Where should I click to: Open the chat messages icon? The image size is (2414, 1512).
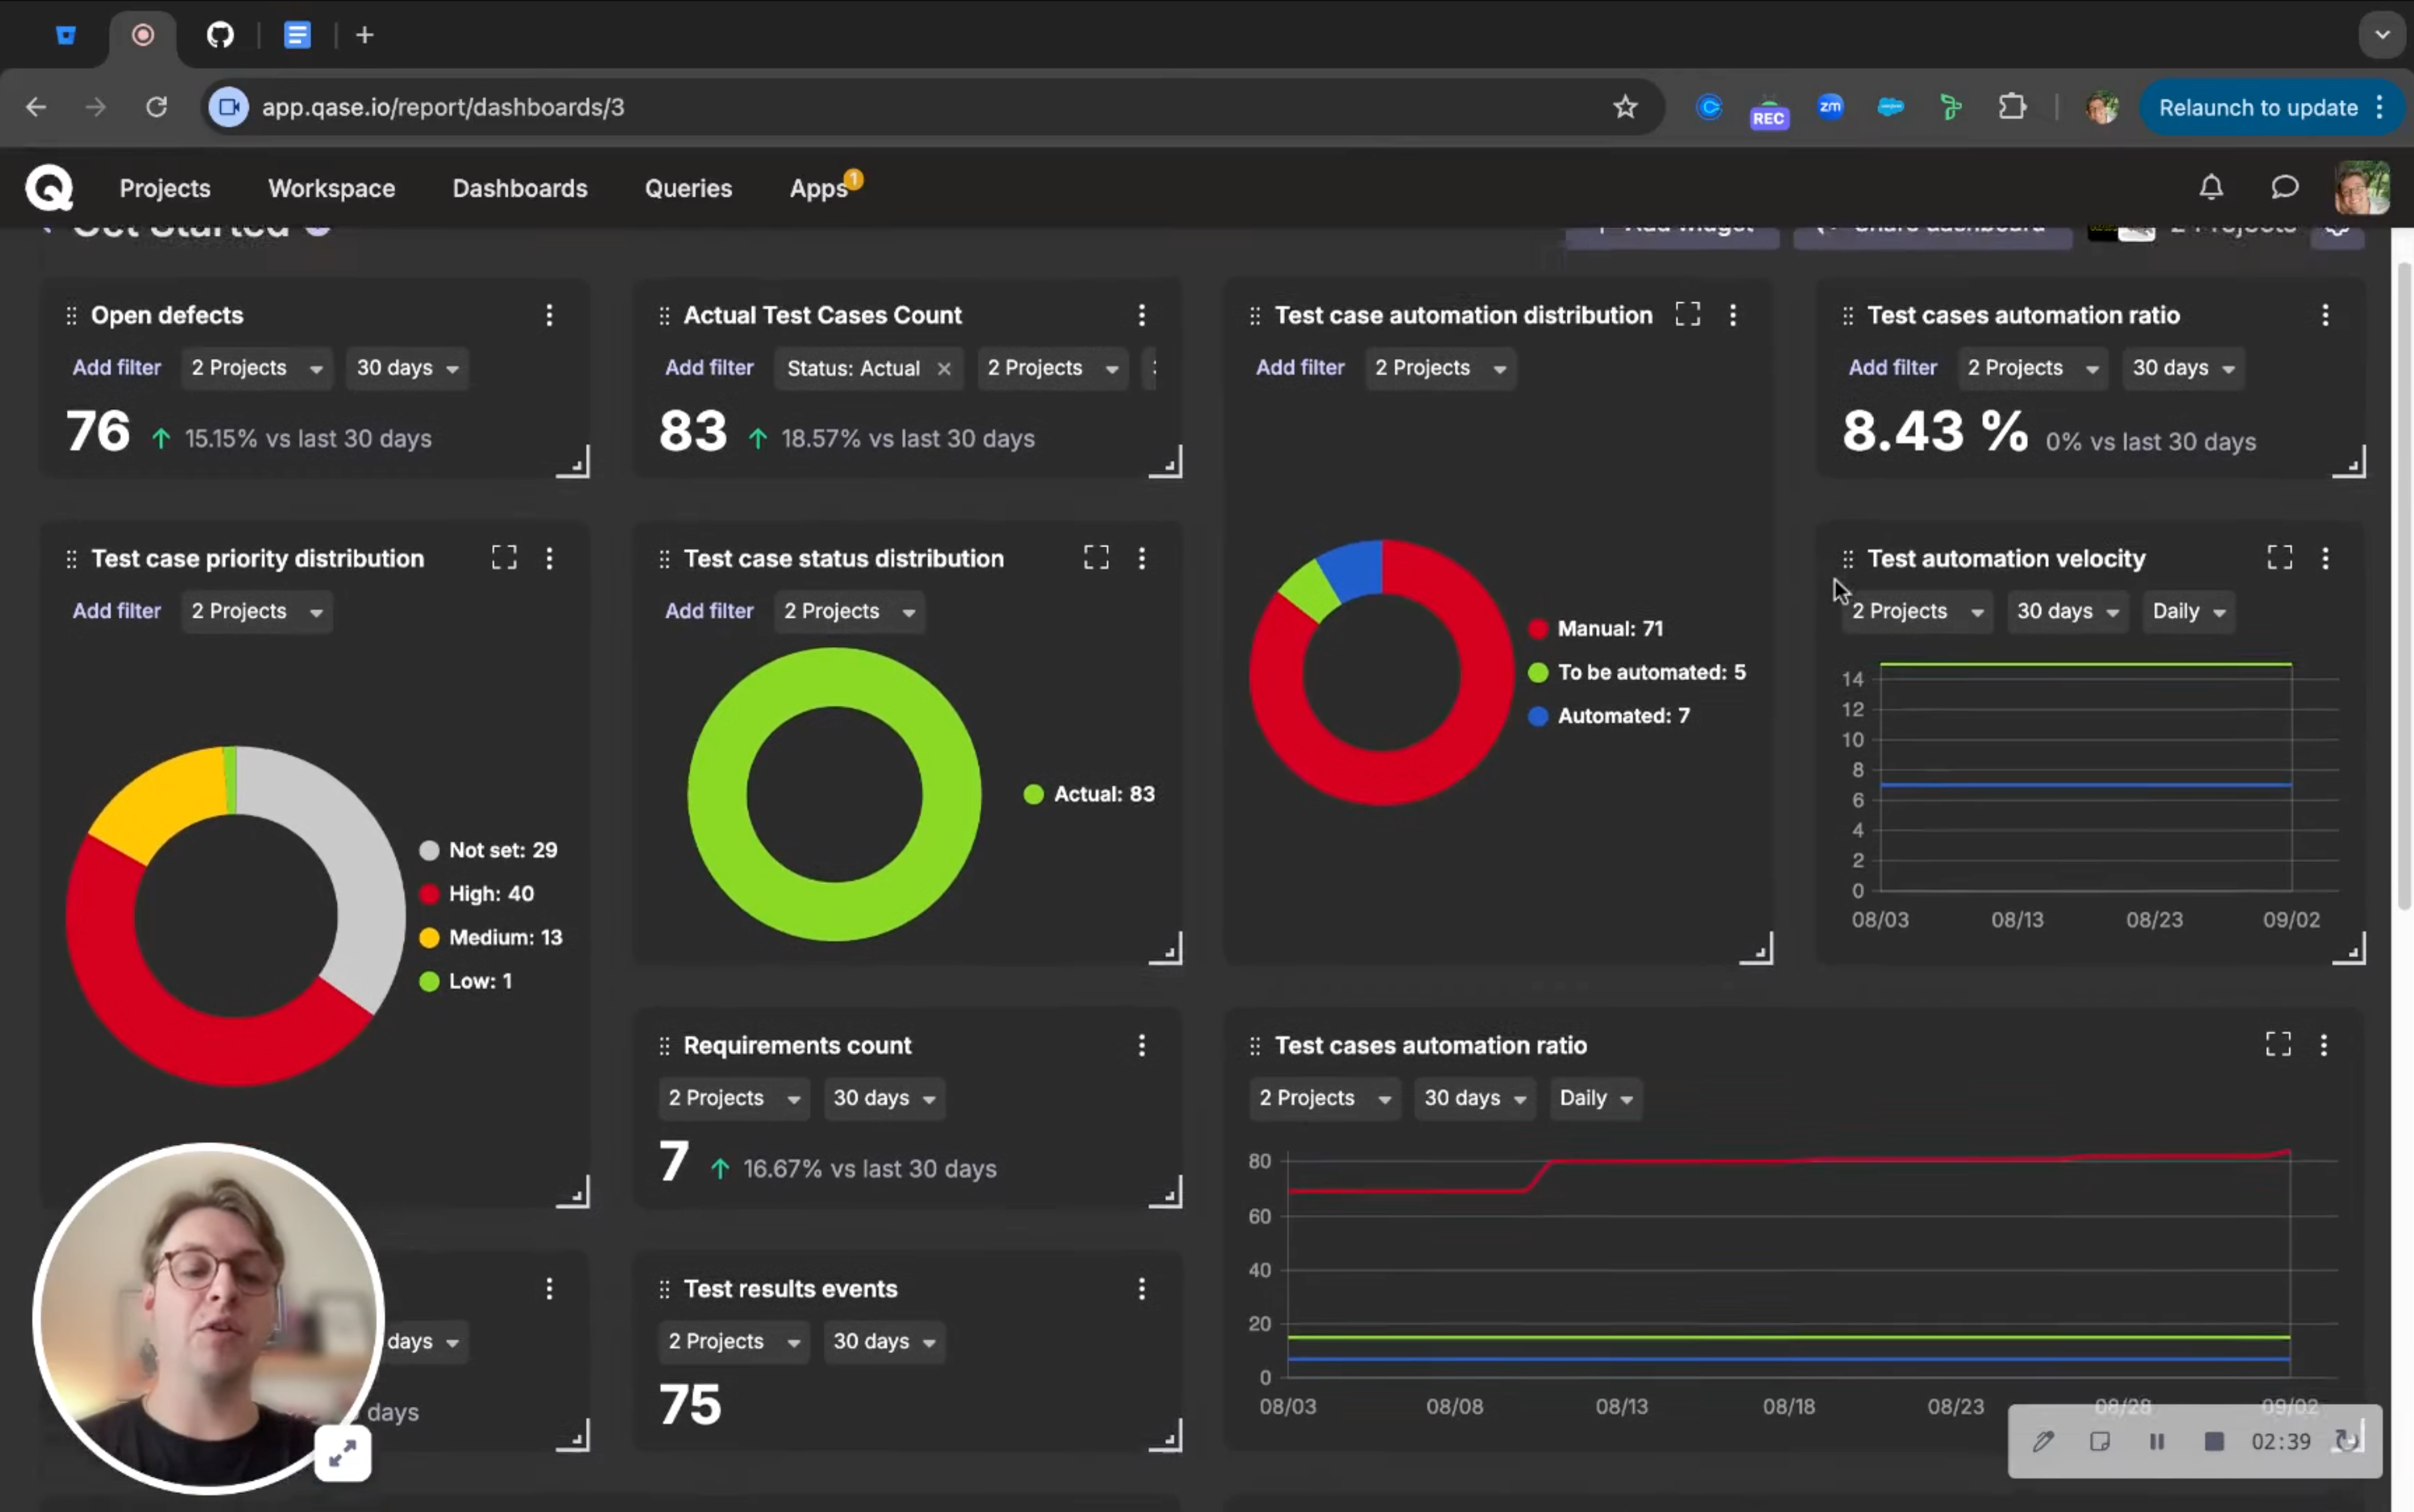tap(2285, 188)
